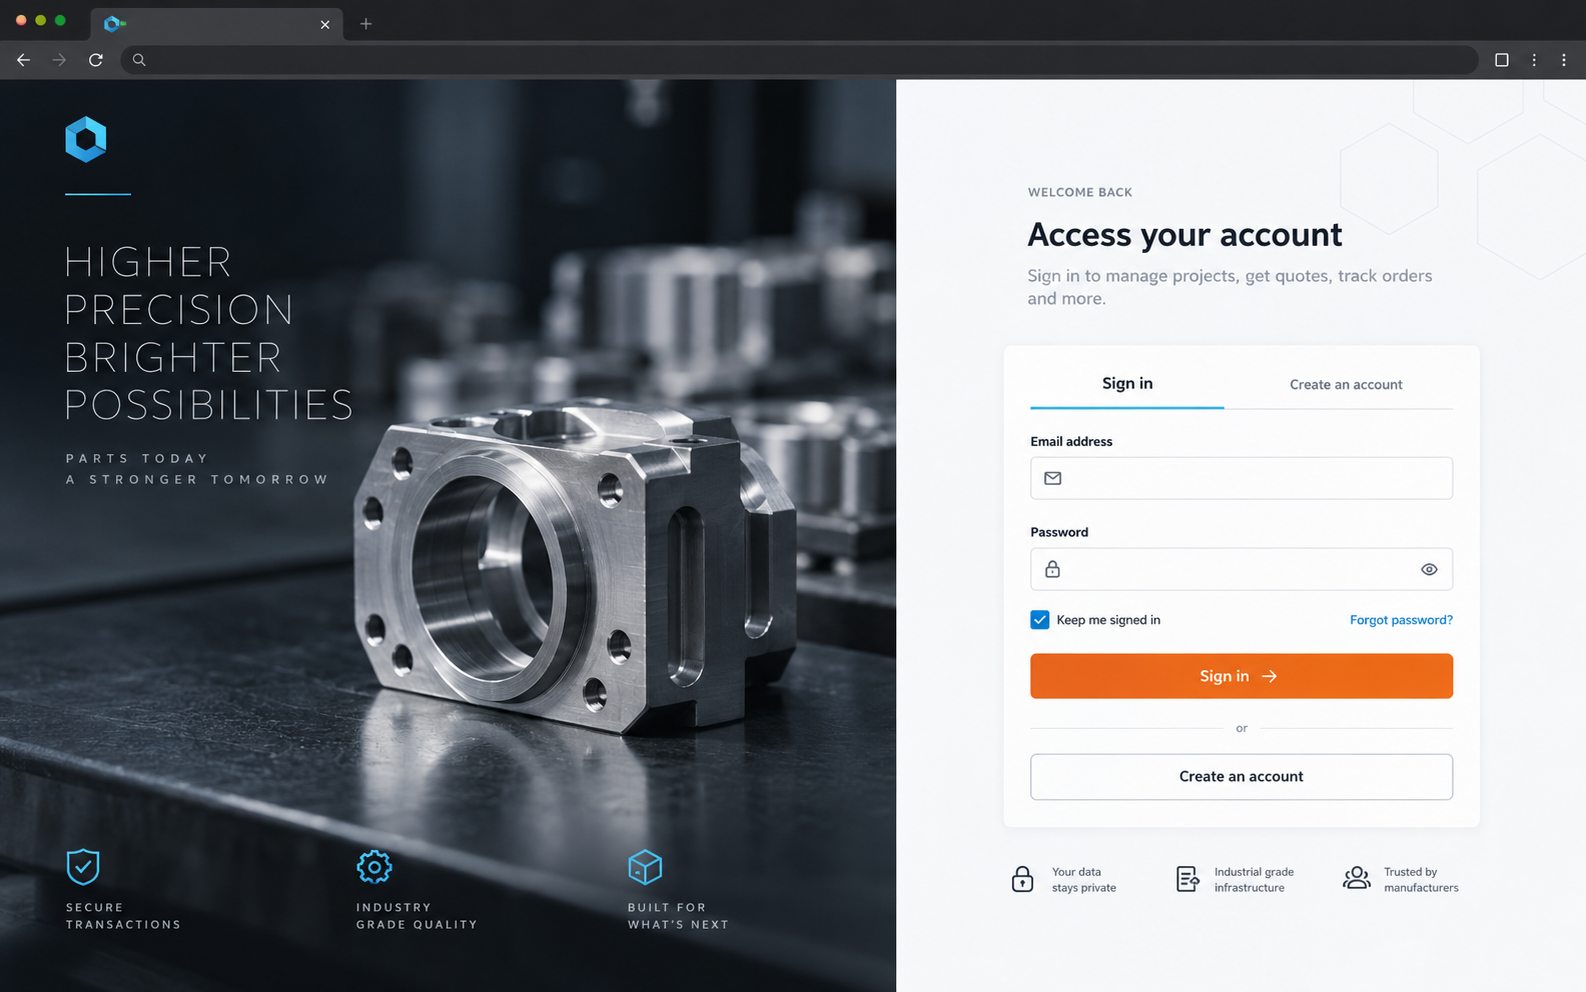The height and width of the screenshot is (992, 1586).
Task: Click the browser address bar
Action: pos(799,60)
